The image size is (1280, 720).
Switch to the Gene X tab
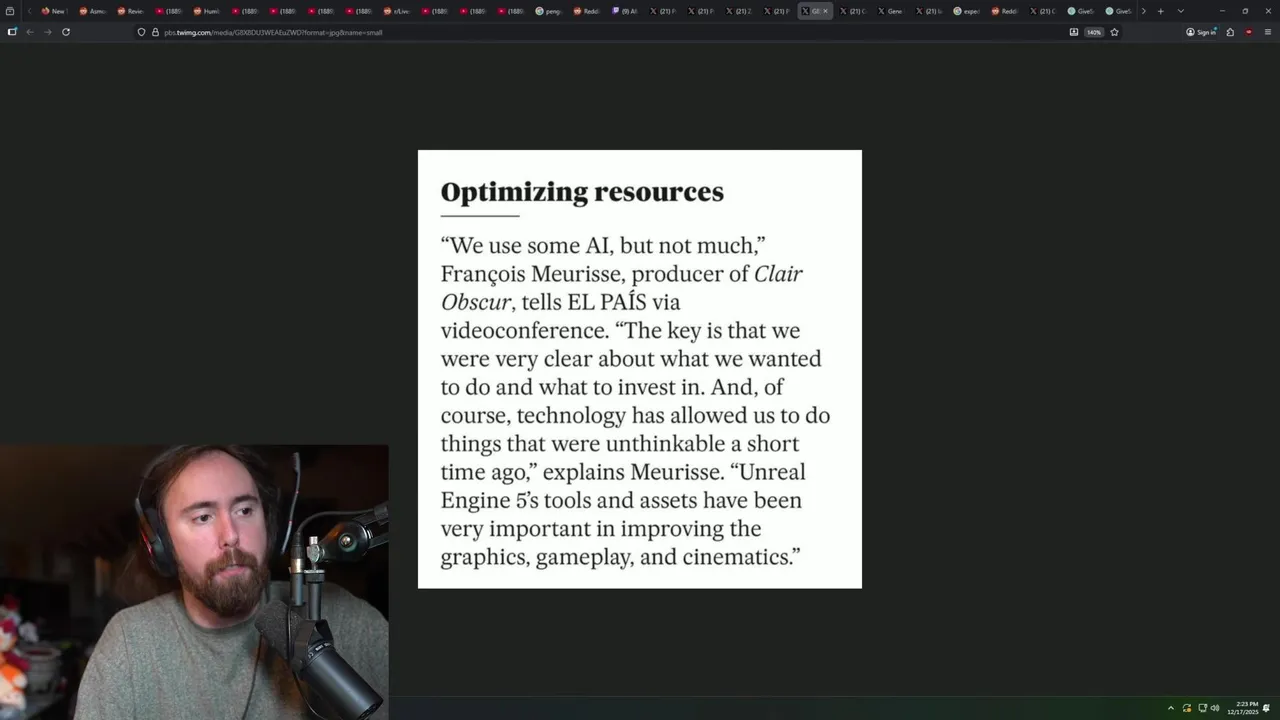(x=890, y=11)
